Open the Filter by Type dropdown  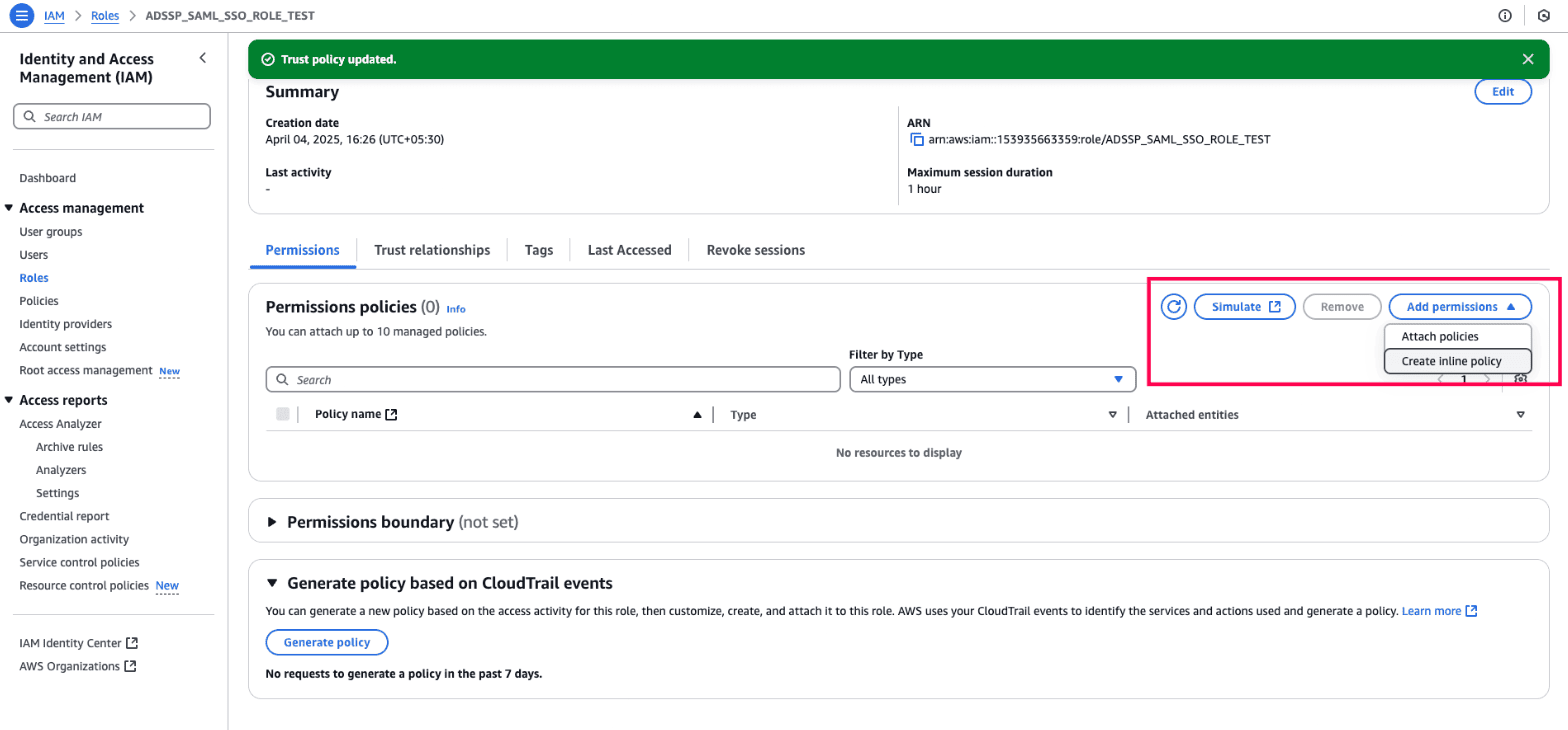(992, 380)
